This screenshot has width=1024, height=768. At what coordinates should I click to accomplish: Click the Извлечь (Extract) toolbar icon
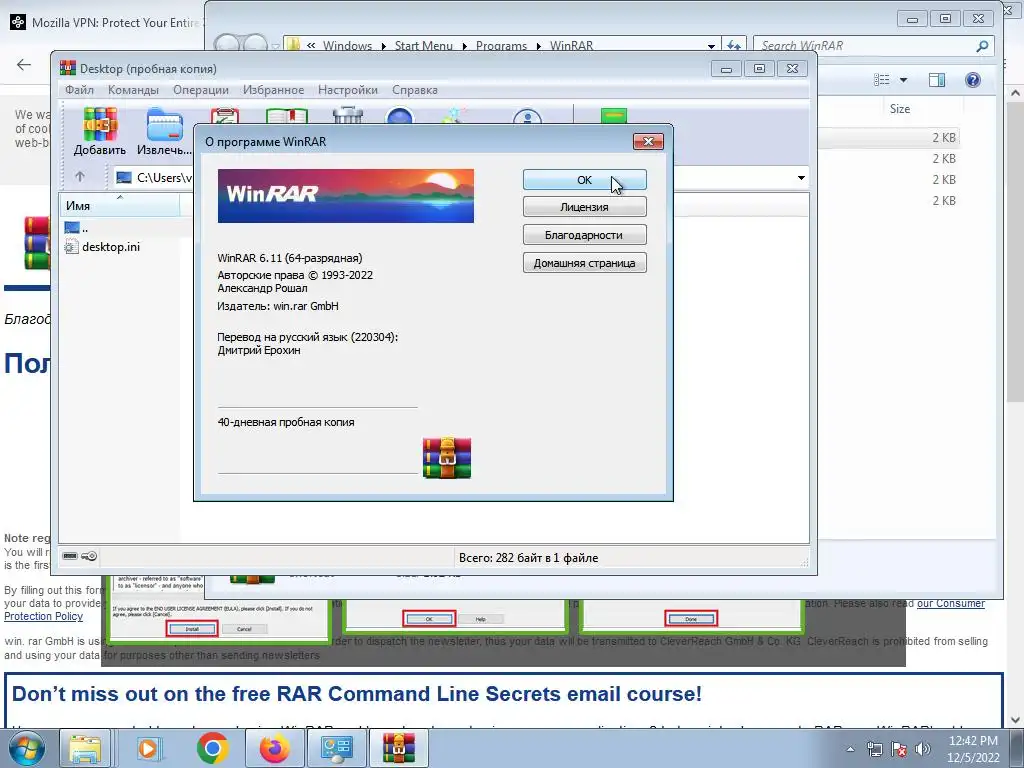(x=165, y=124)
